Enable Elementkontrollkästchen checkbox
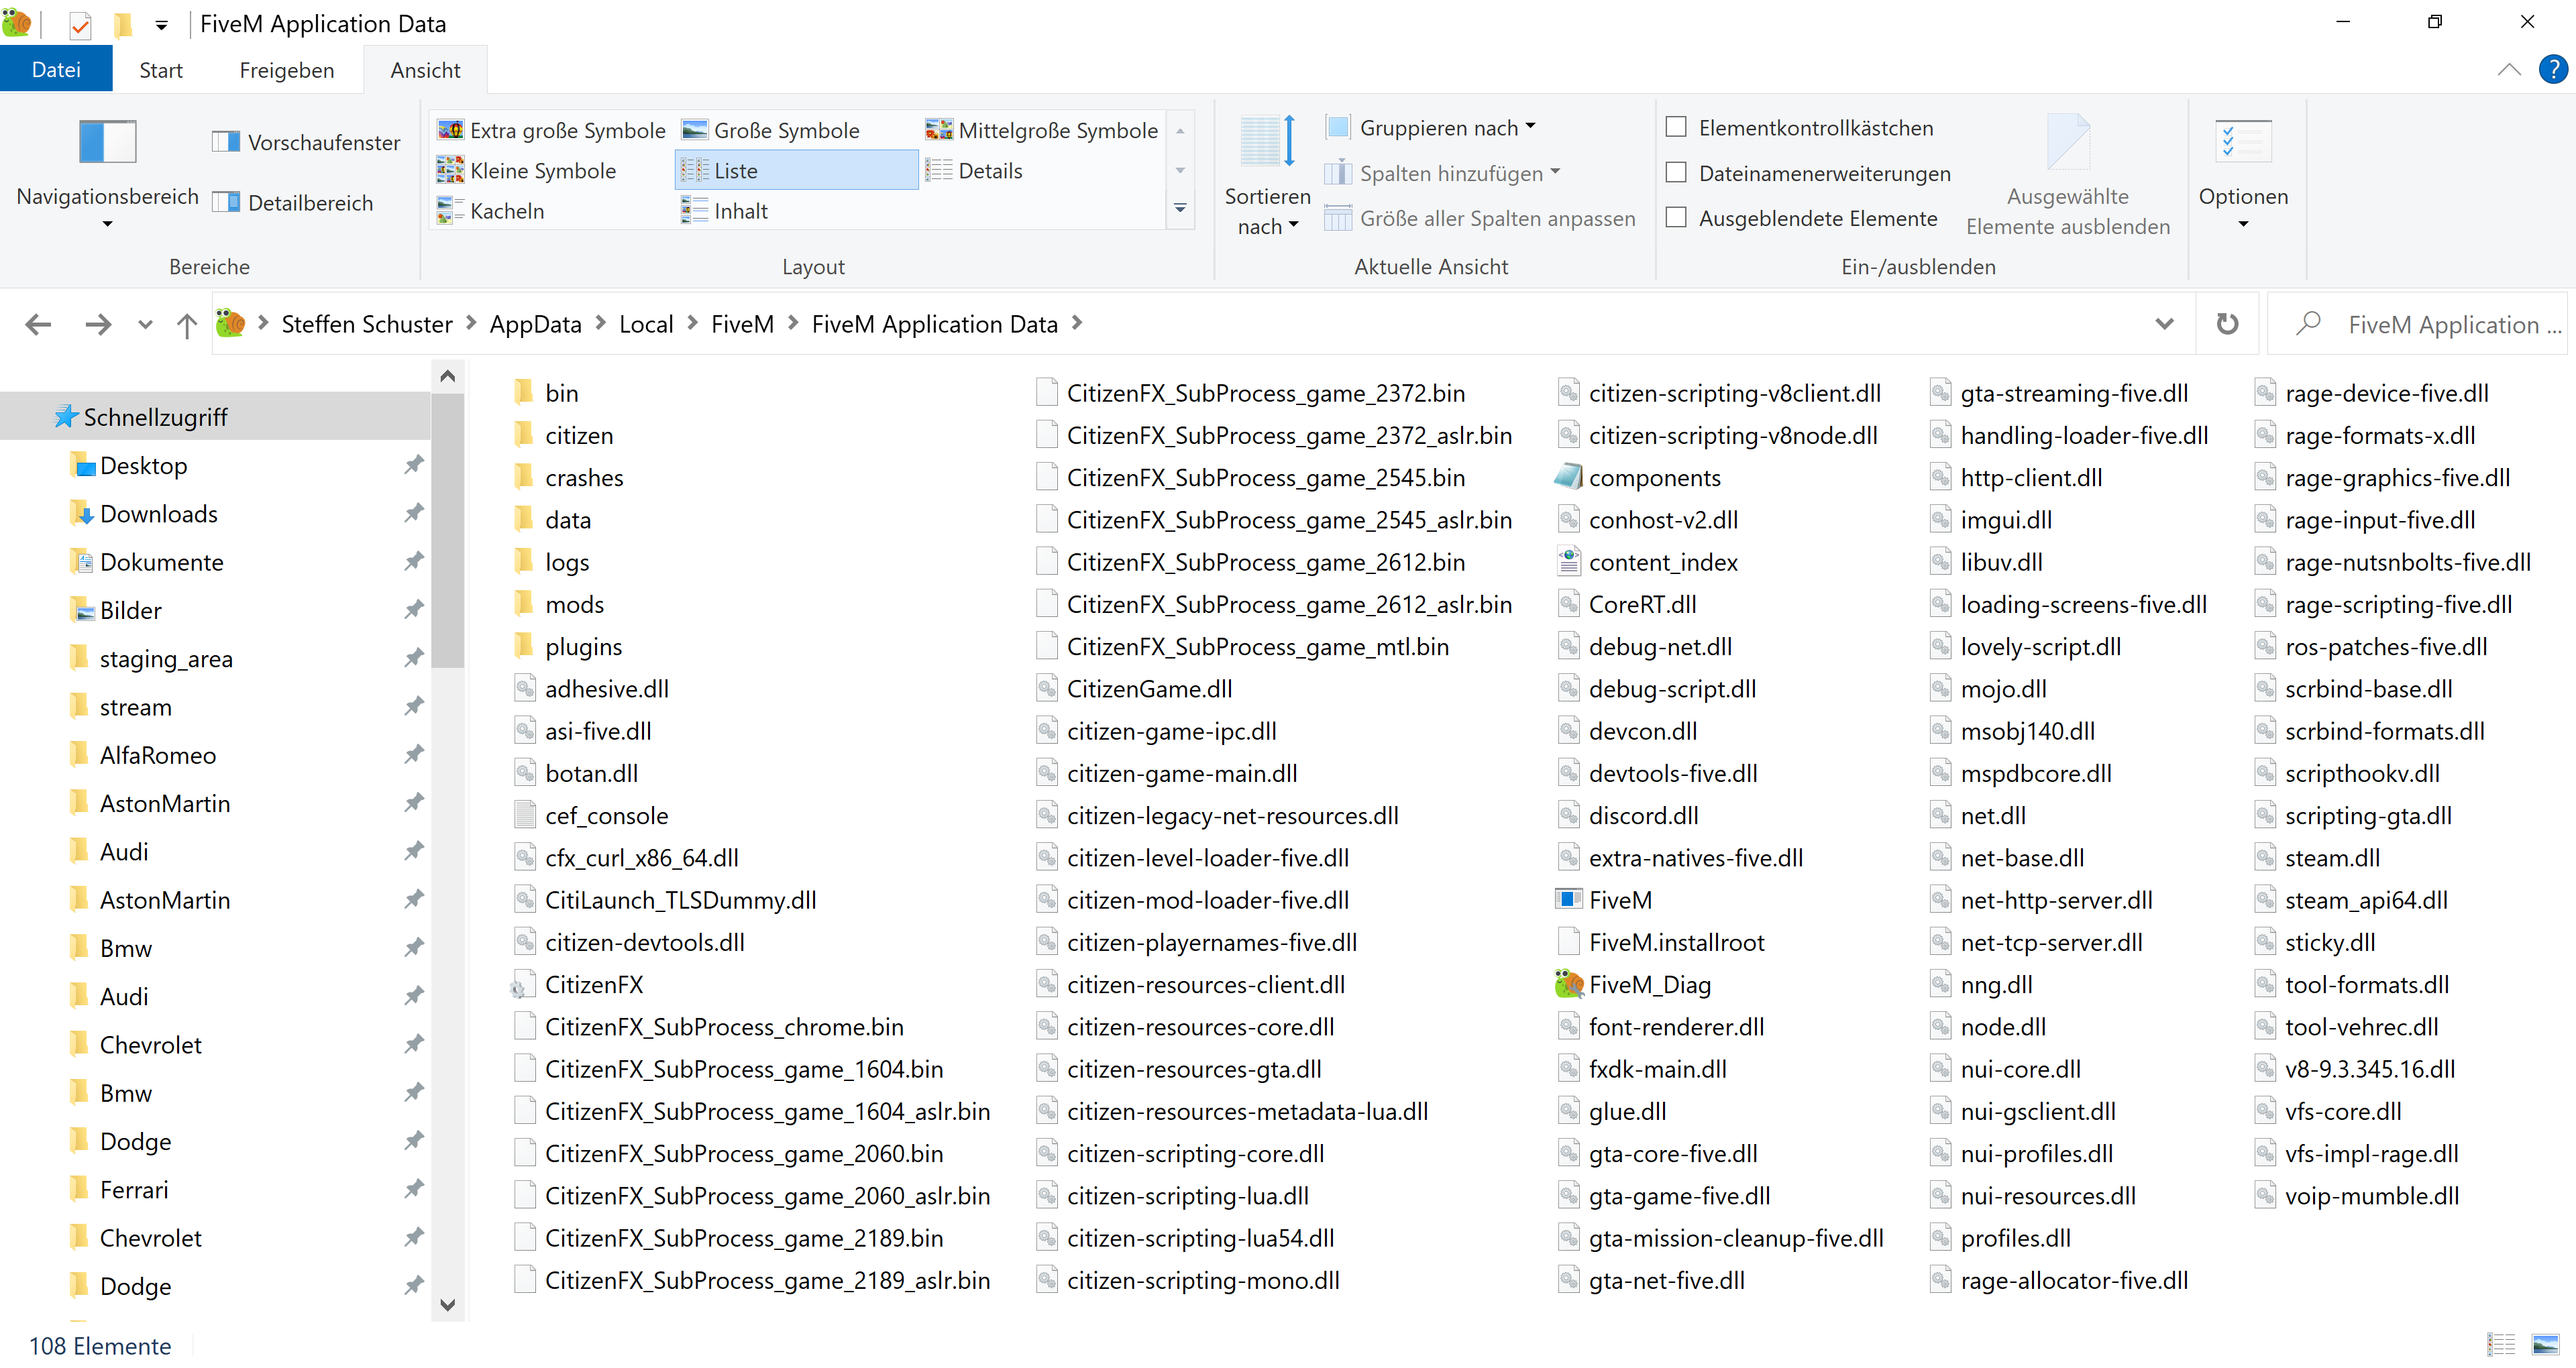The height and width of the screenshot is (1368, 2576). 1676,127
